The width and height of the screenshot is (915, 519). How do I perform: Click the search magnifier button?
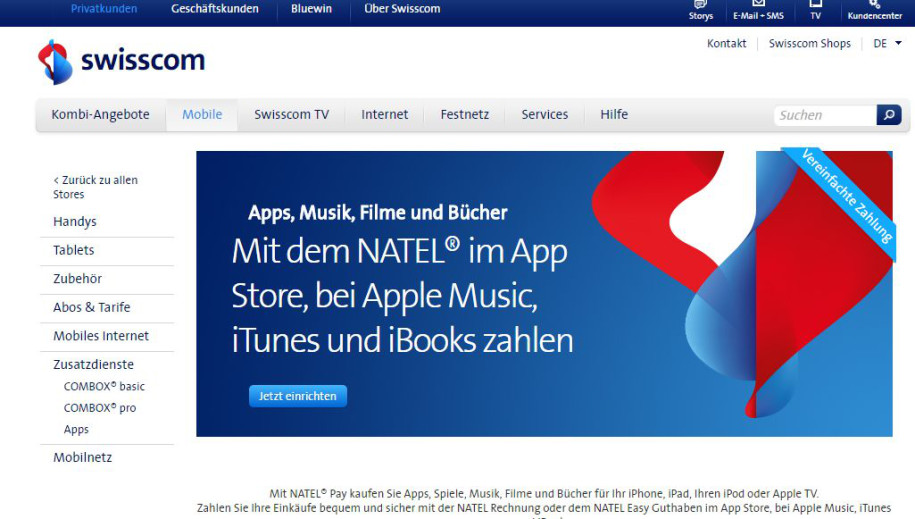(889, 115)
